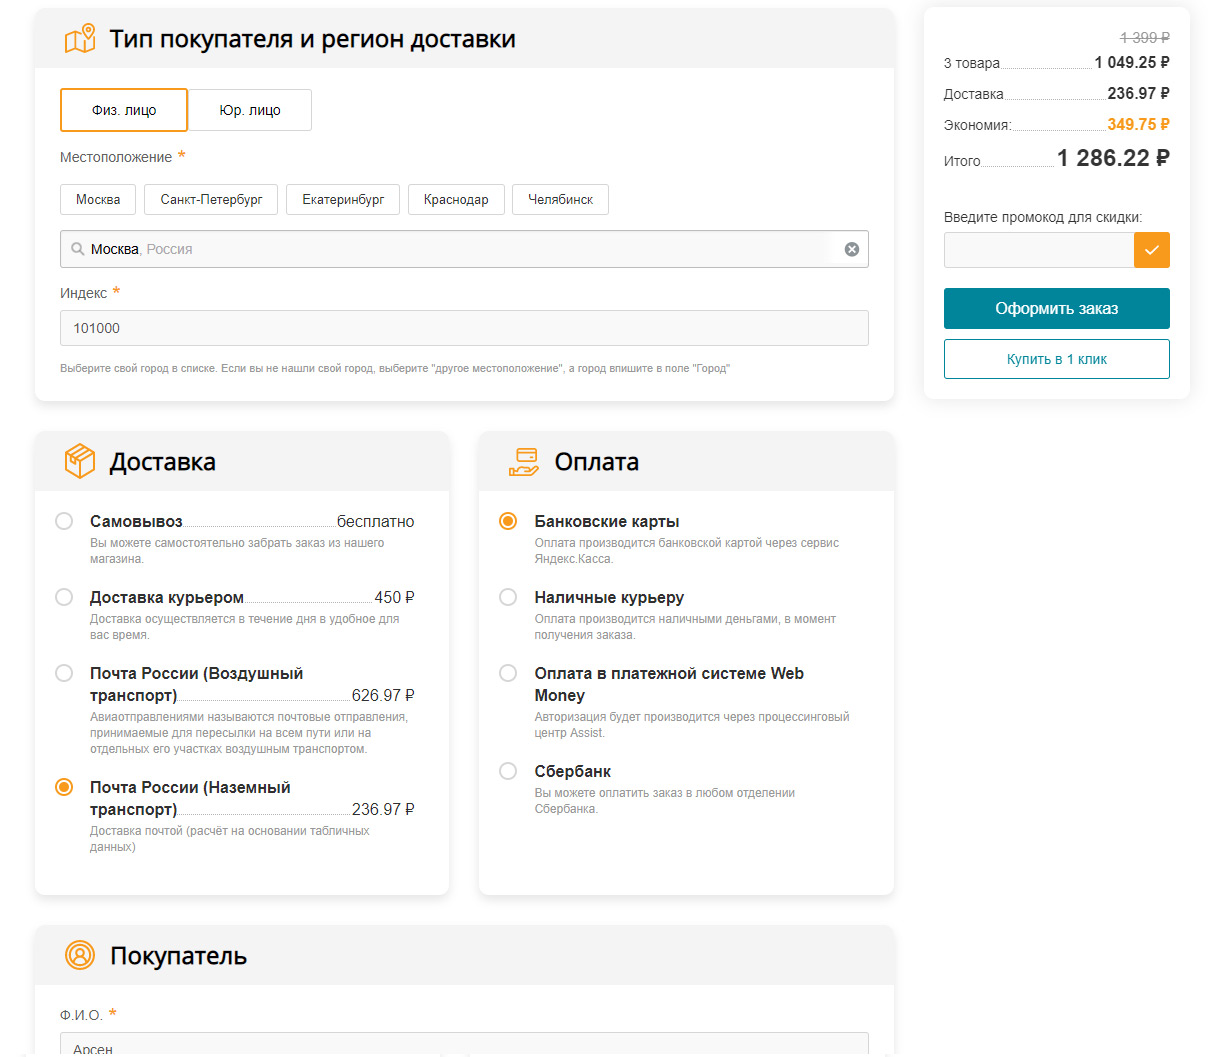Choose Наличные курьеру payment method
Image resolution: width=1208 pixels, height=1057 pixels.
tap(508, 597)
